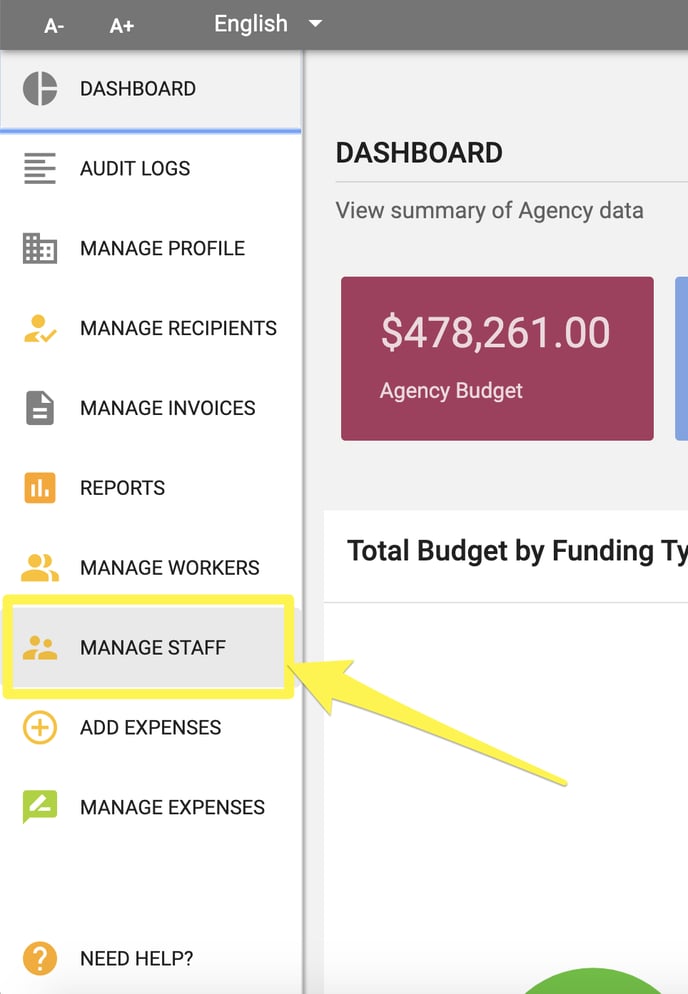Open the Manage Invoices document icon
Screen dimensions: 688x994
pyautogui.click(x=40, y=408)
